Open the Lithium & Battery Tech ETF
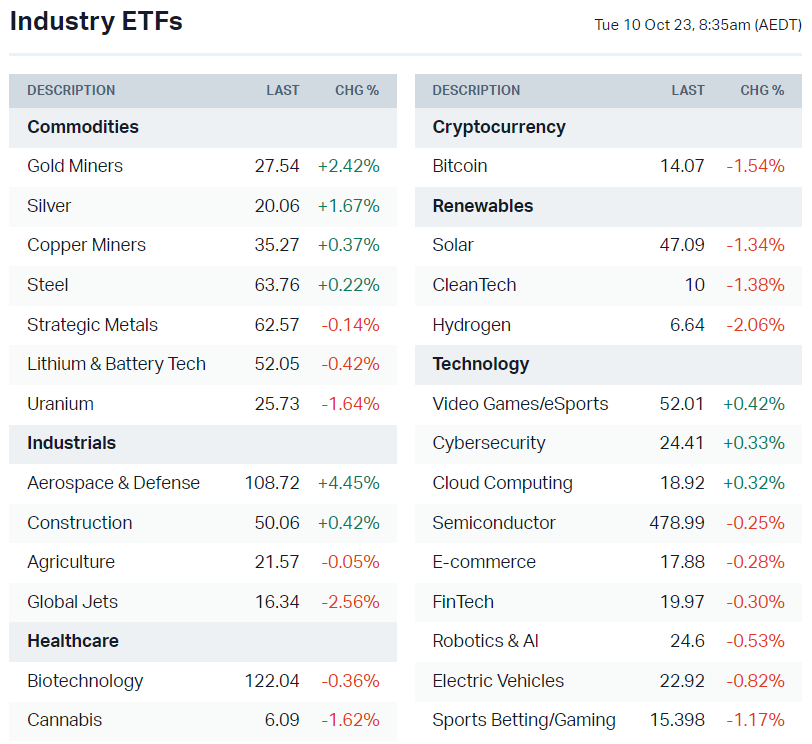812x744 pixels. click(x=116, y=364)
